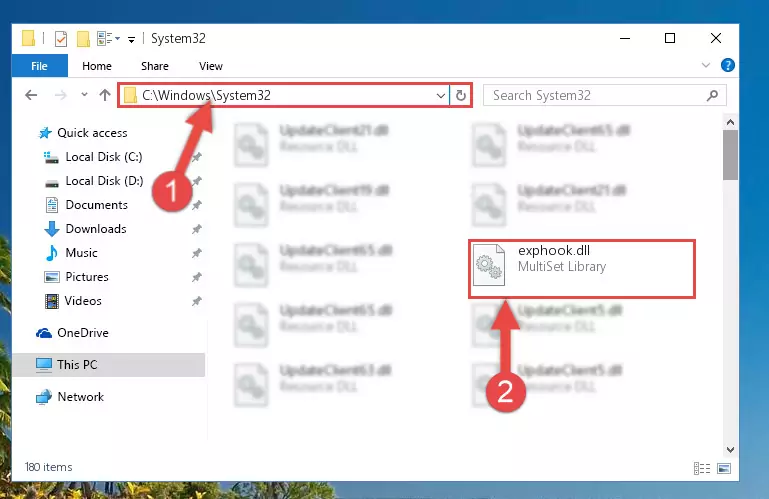Click the pin icon next to Documents

coord(197,205)
